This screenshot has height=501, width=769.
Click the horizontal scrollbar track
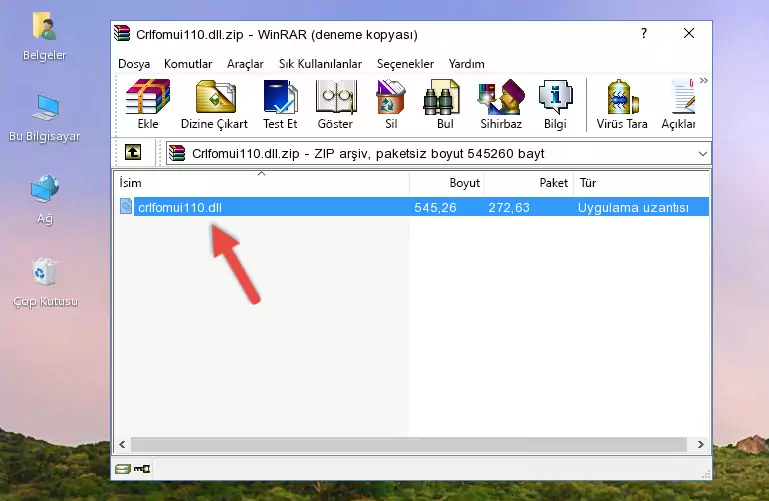point(409,445)
